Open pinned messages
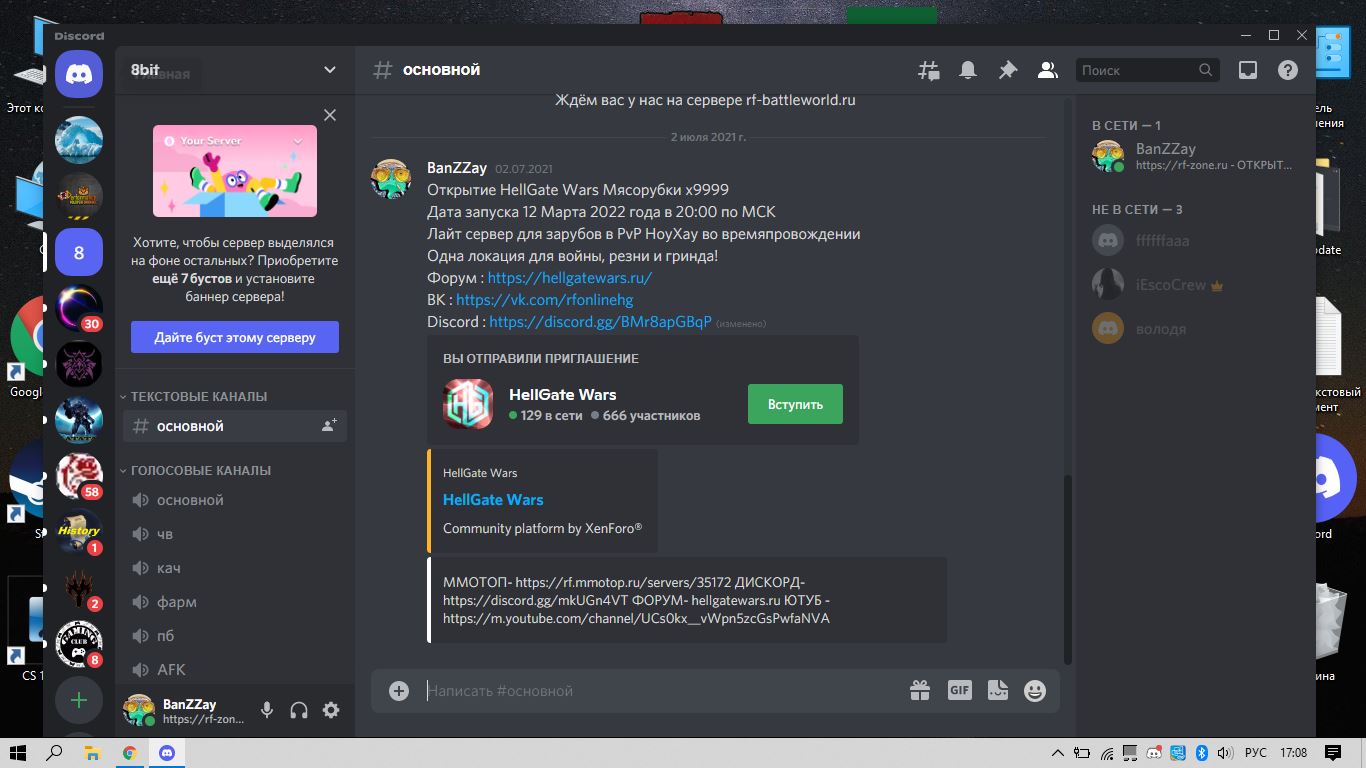 [1008, 70]
